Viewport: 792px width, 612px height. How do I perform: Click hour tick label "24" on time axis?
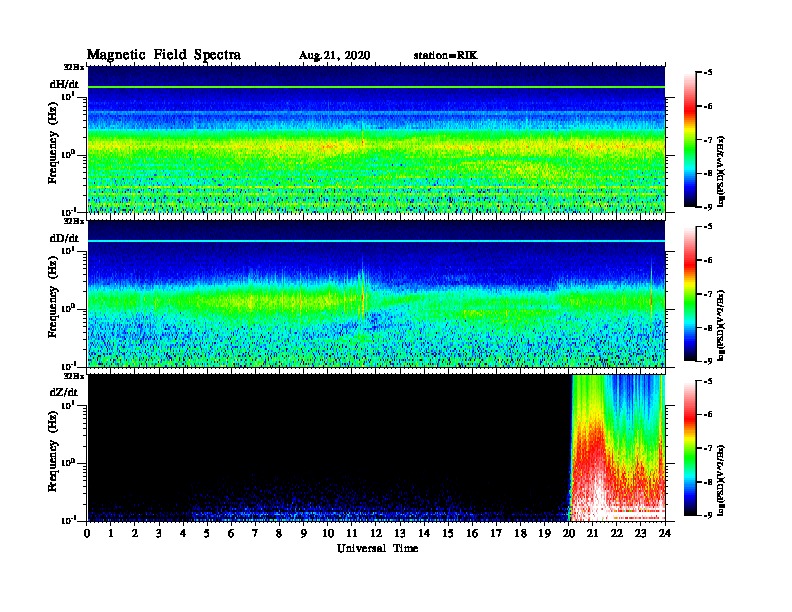(665, 533)
